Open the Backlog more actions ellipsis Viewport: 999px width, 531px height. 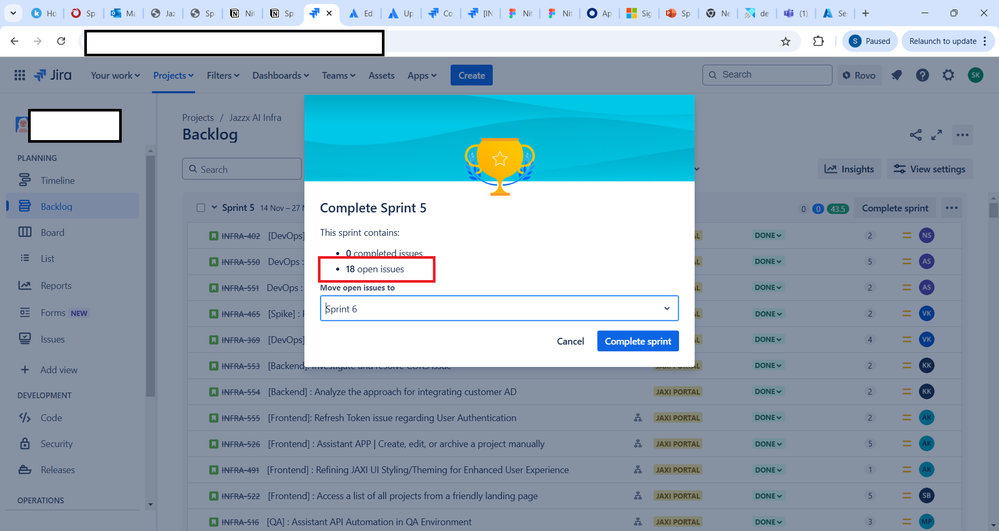point(962,135)
